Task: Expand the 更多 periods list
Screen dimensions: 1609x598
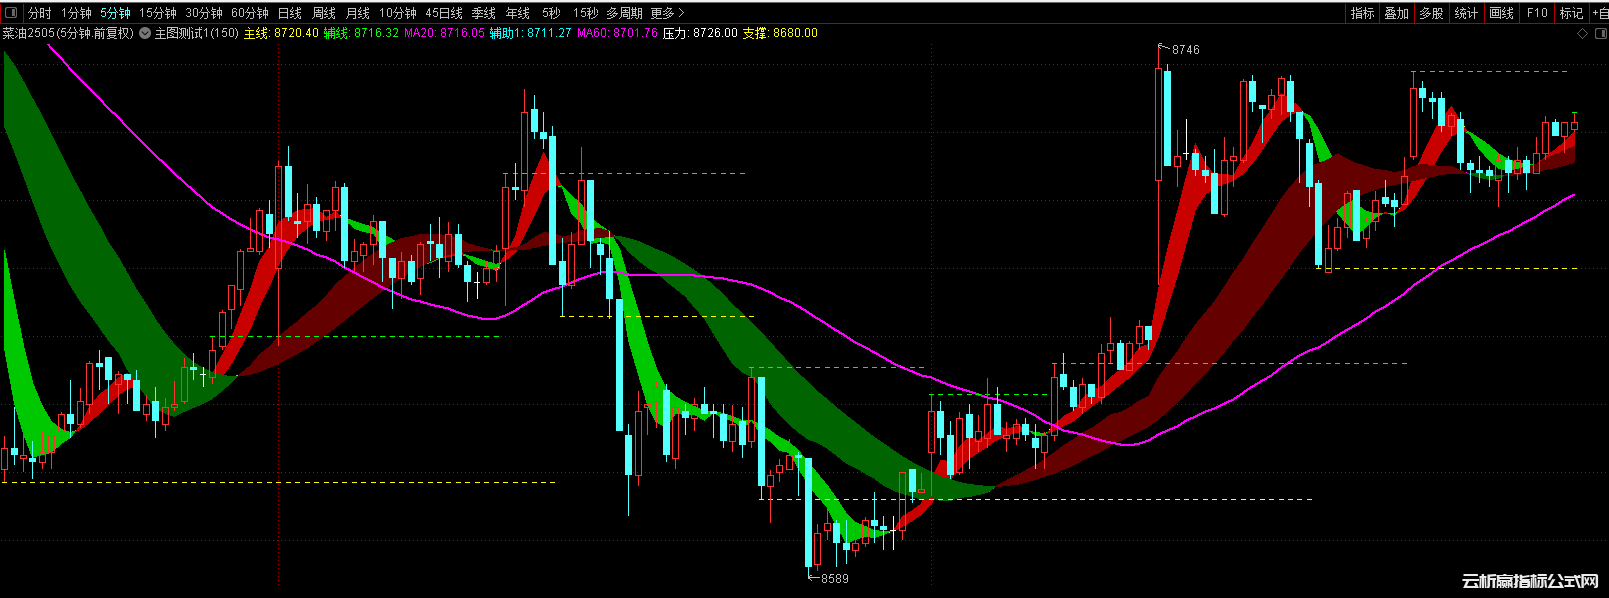Action: coord(667,13)
